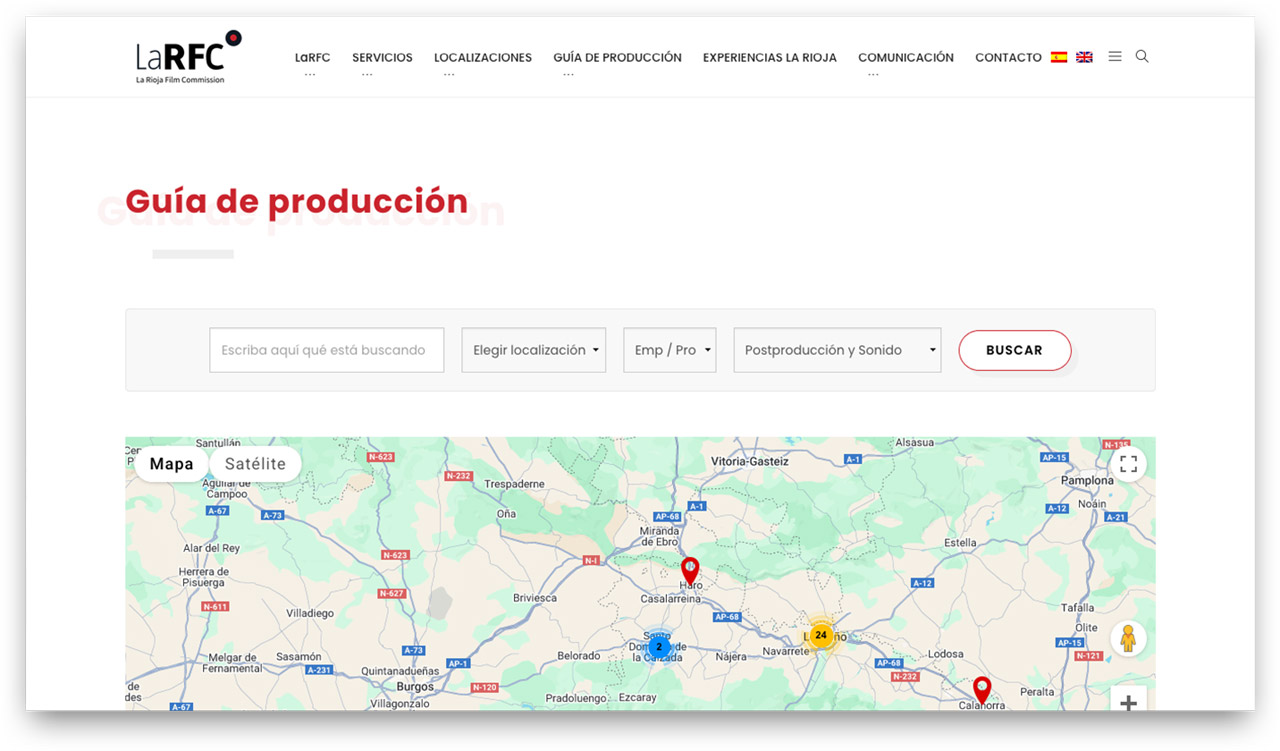Open the hamburger menu icon
The height and width of the screenshot is (751, 1280).
pyautogui.click(x=1114, y=57)
